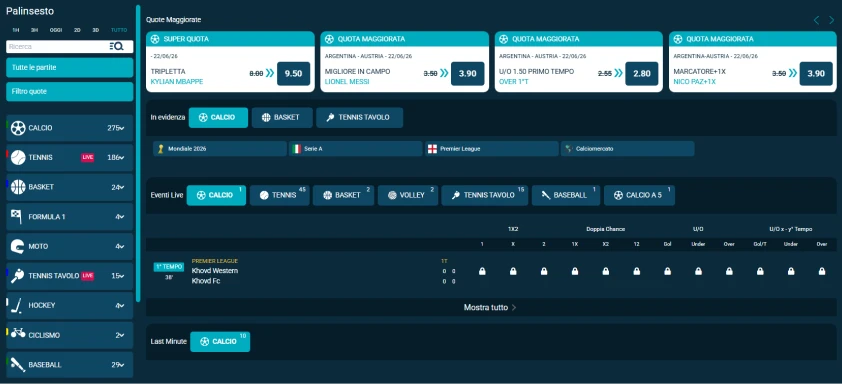This screenshot has width=842, height=384.
Task: Select In evidenza Calcio tab
Action: 218,118
